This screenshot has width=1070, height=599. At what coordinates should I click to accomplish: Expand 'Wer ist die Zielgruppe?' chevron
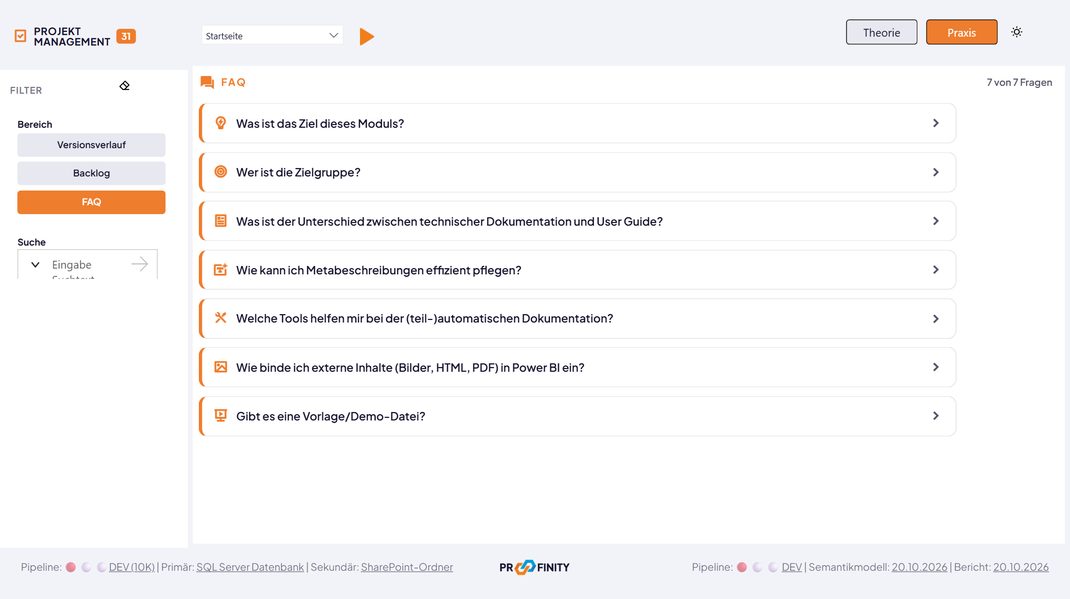pyautogui.click(x=936, y=172)
